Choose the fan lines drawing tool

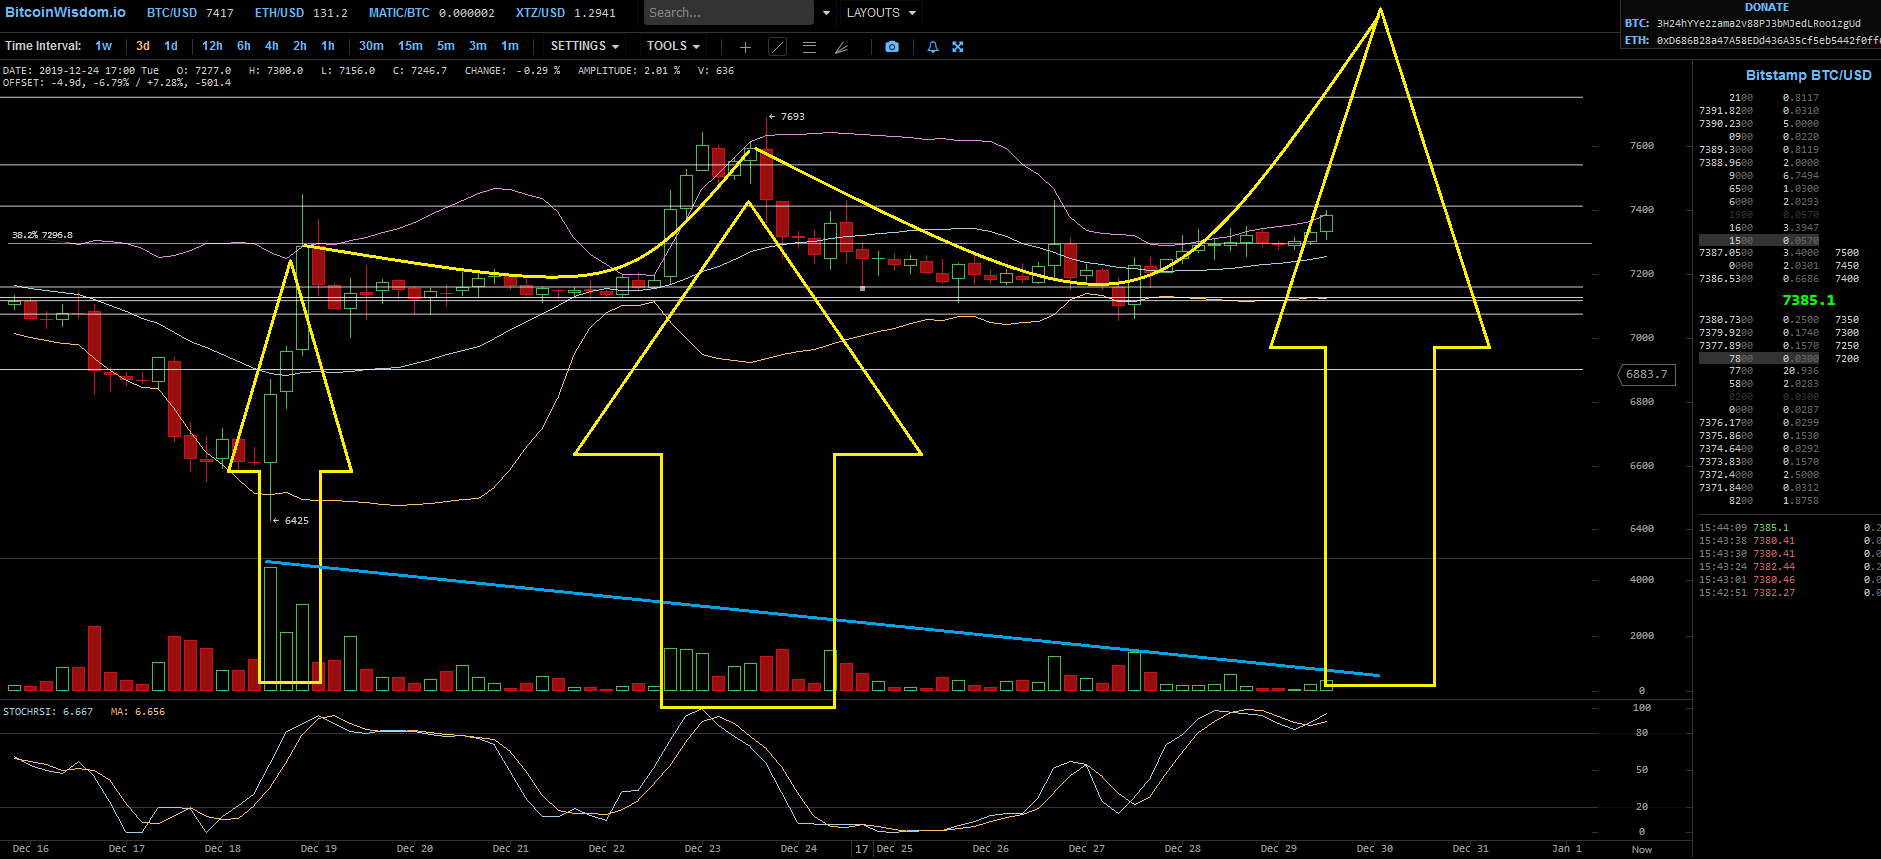click(x=842, y=47)
